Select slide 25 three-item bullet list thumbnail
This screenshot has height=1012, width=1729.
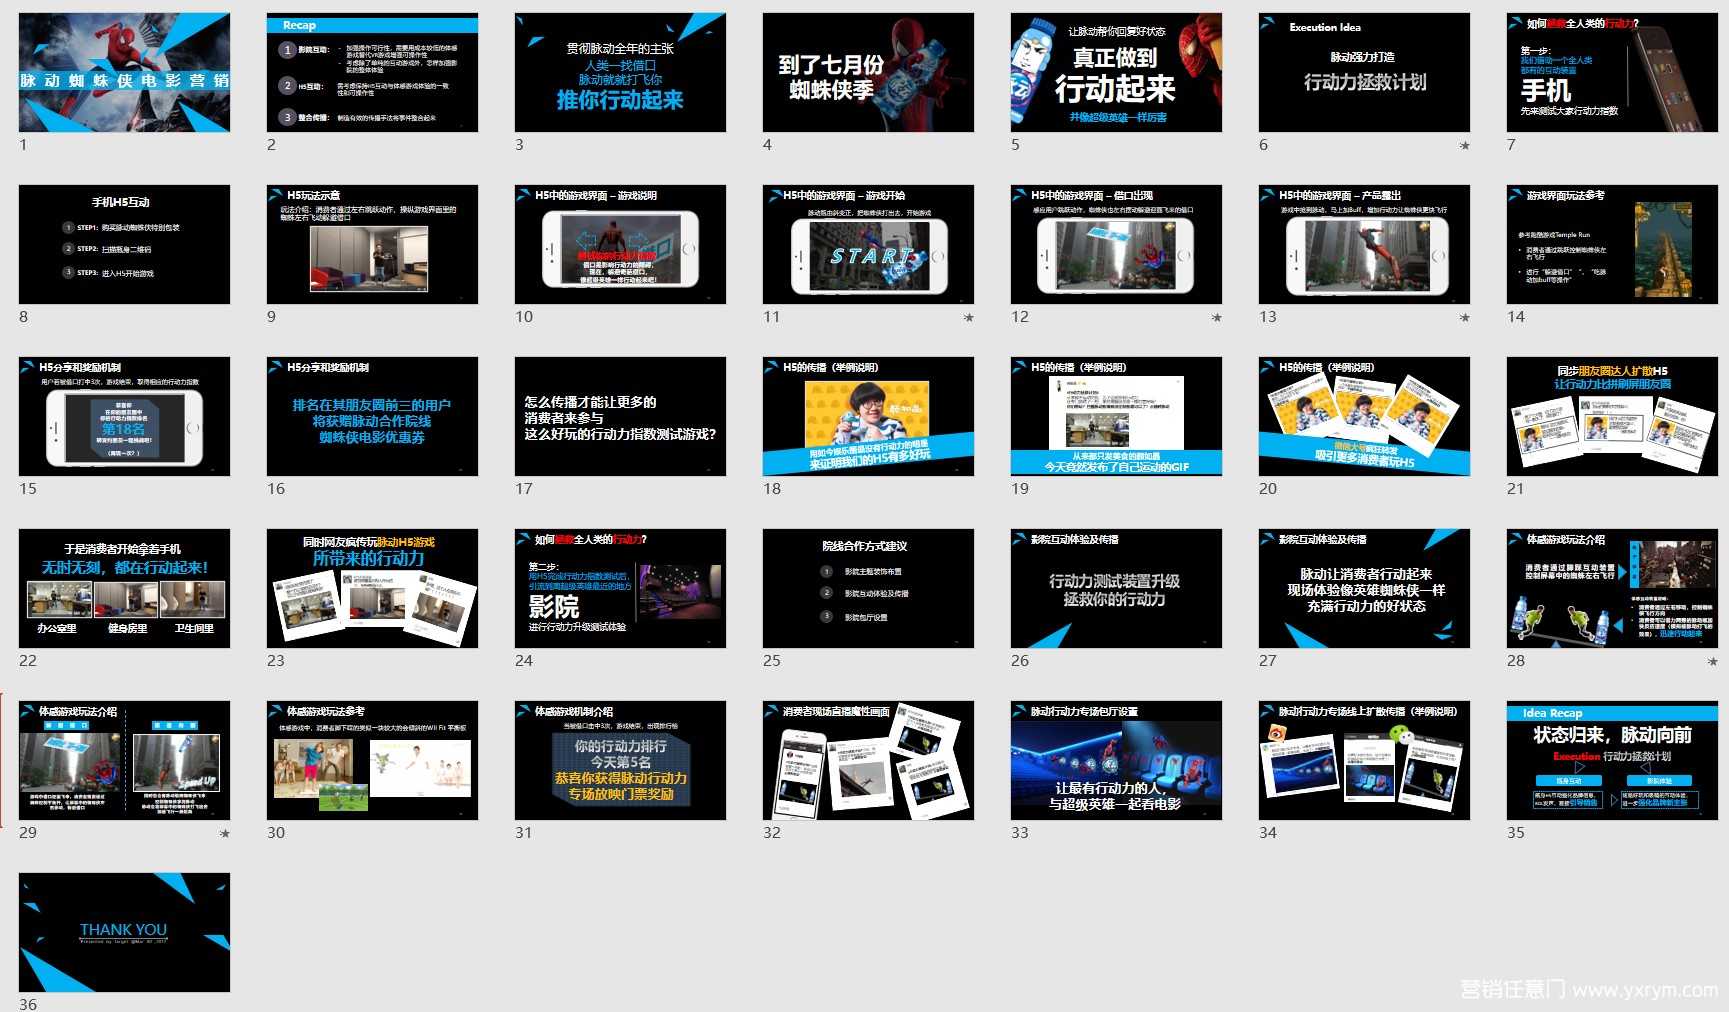[868, 588]
